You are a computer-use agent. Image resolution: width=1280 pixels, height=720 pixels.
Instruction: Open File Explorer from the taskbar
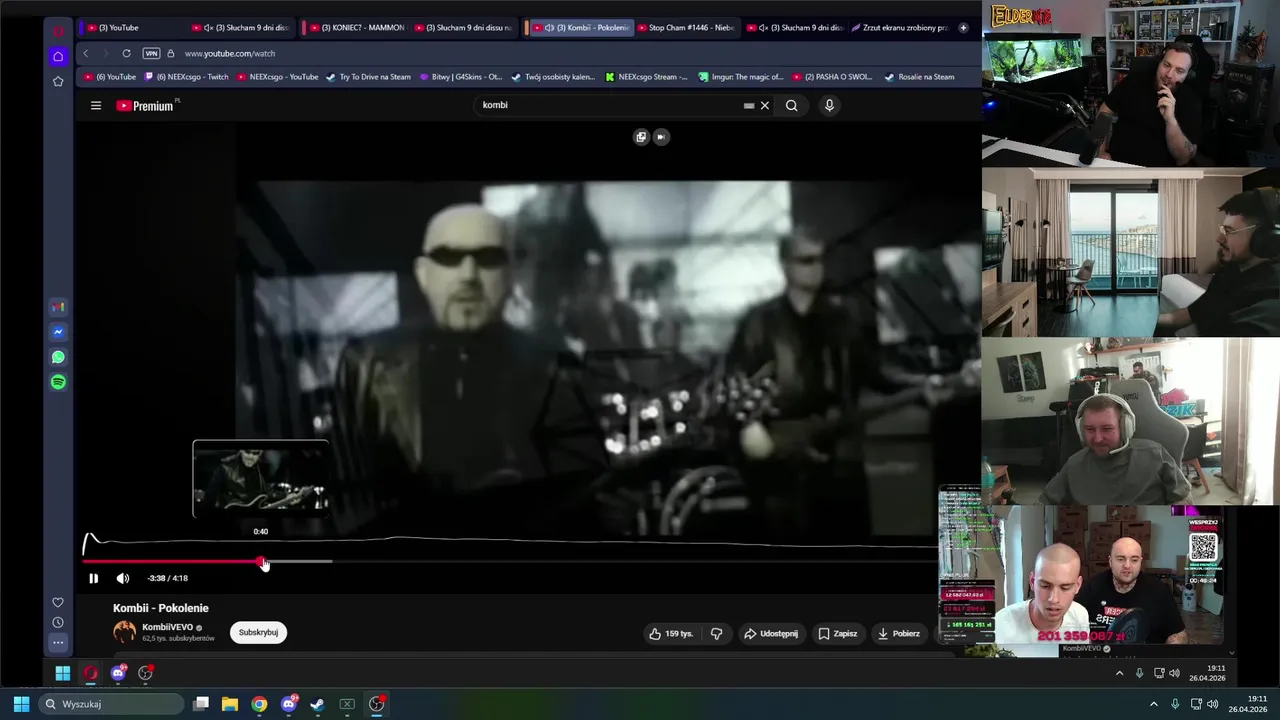point(229,704)
